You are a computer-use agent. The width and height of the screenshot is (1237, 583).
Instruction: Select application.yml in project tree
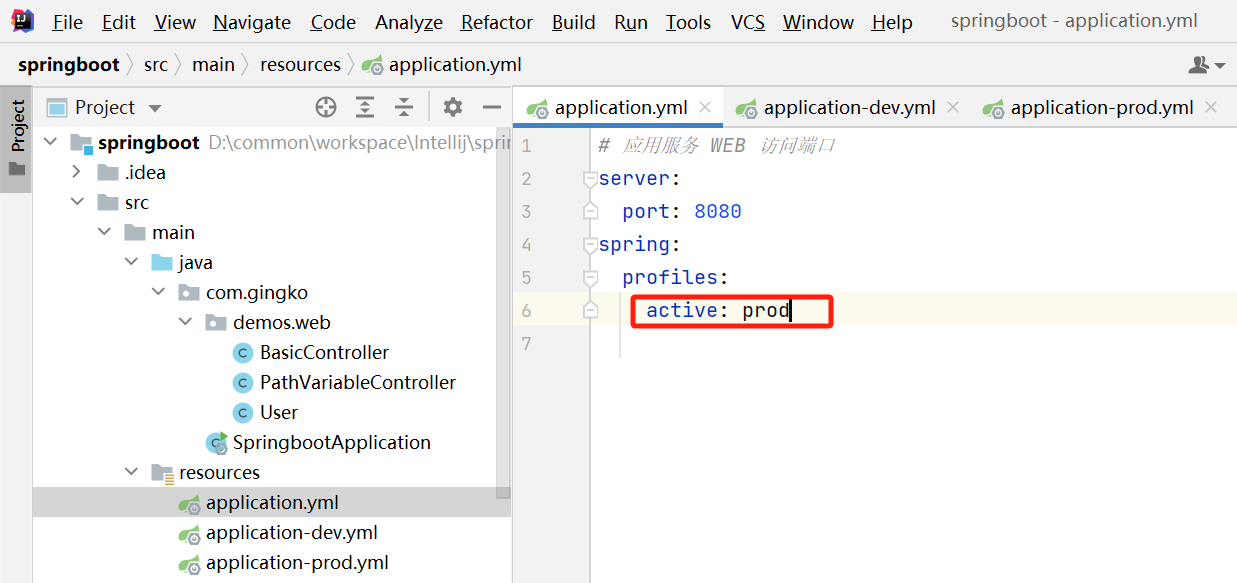point(272,503)
